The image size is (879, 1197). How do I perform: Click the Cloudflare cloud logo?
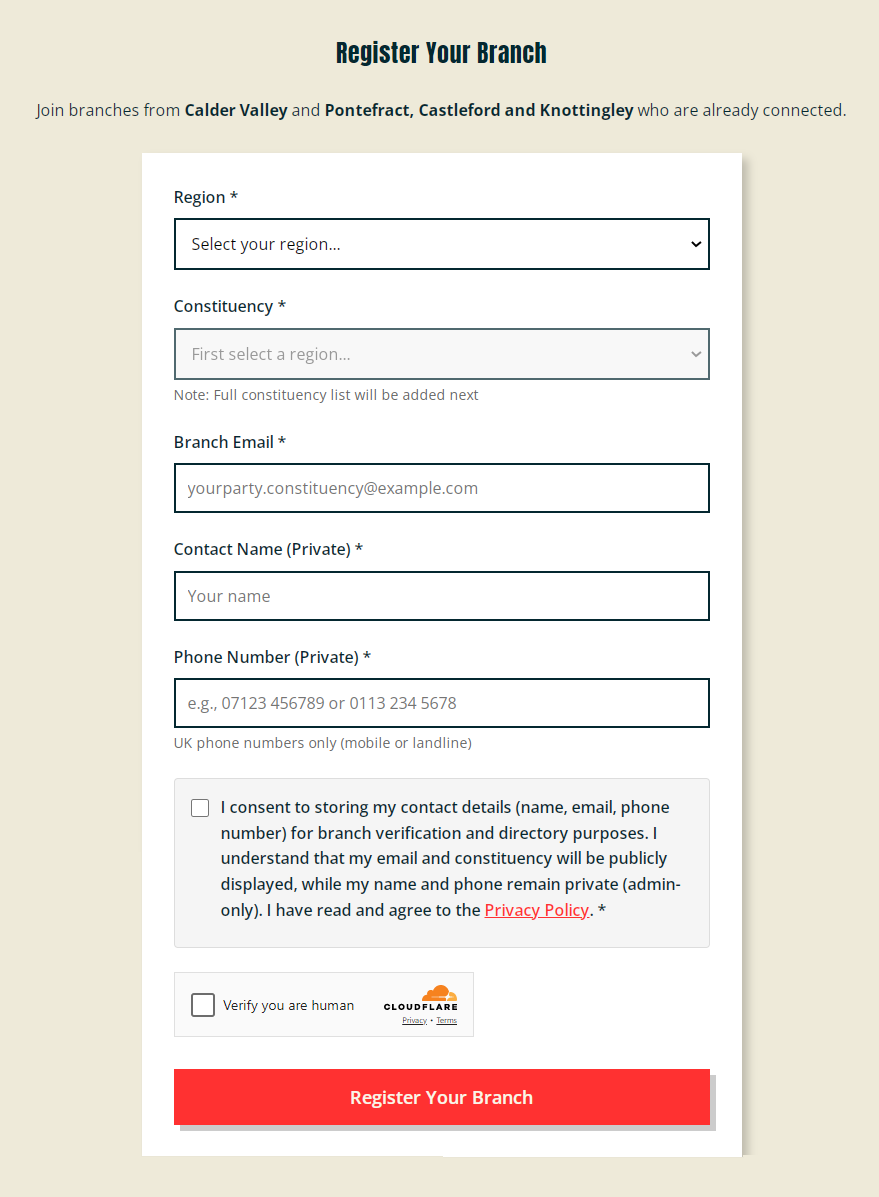point(439,994)
